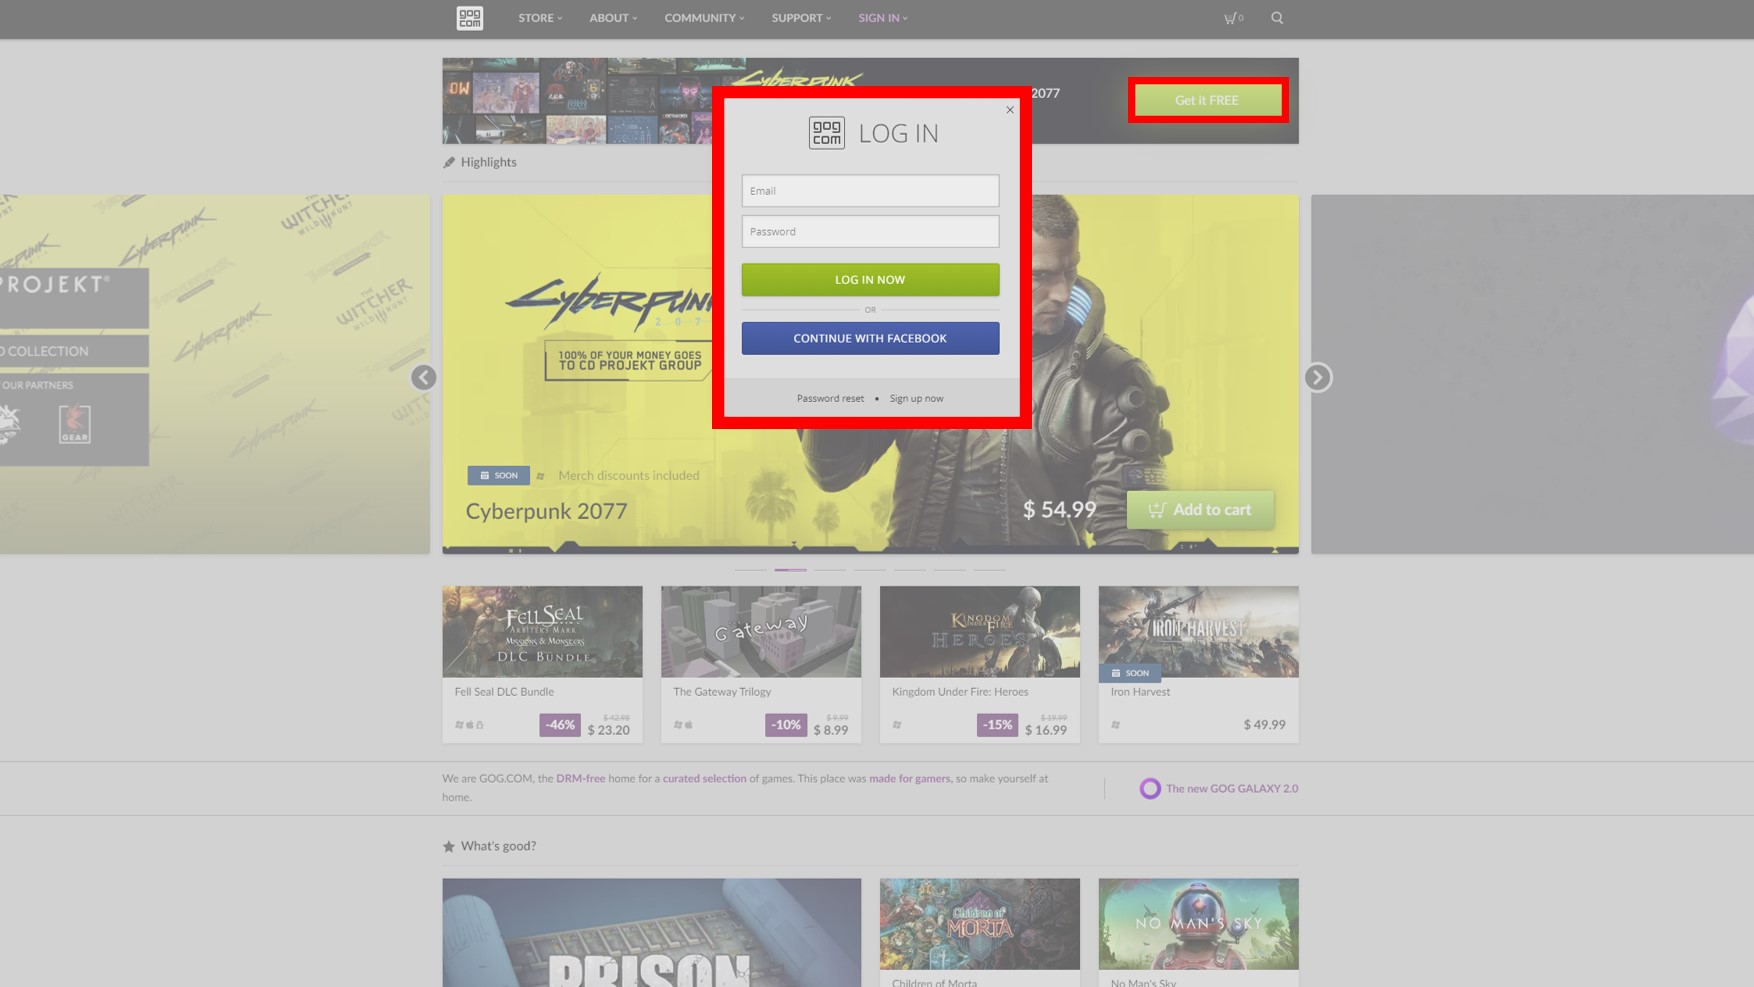Open the Prison game banner
This screenshot has width=1754, height=987.
click(x=652, y=932)
